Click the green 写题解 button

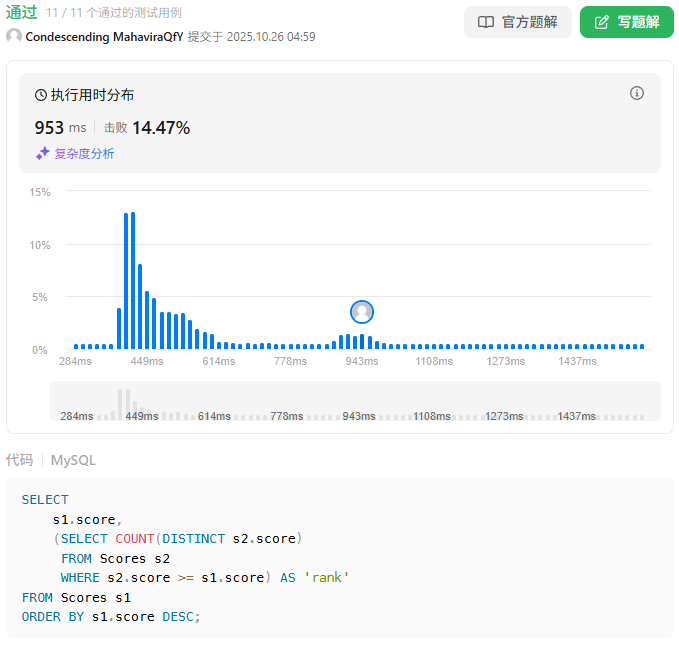626,22
